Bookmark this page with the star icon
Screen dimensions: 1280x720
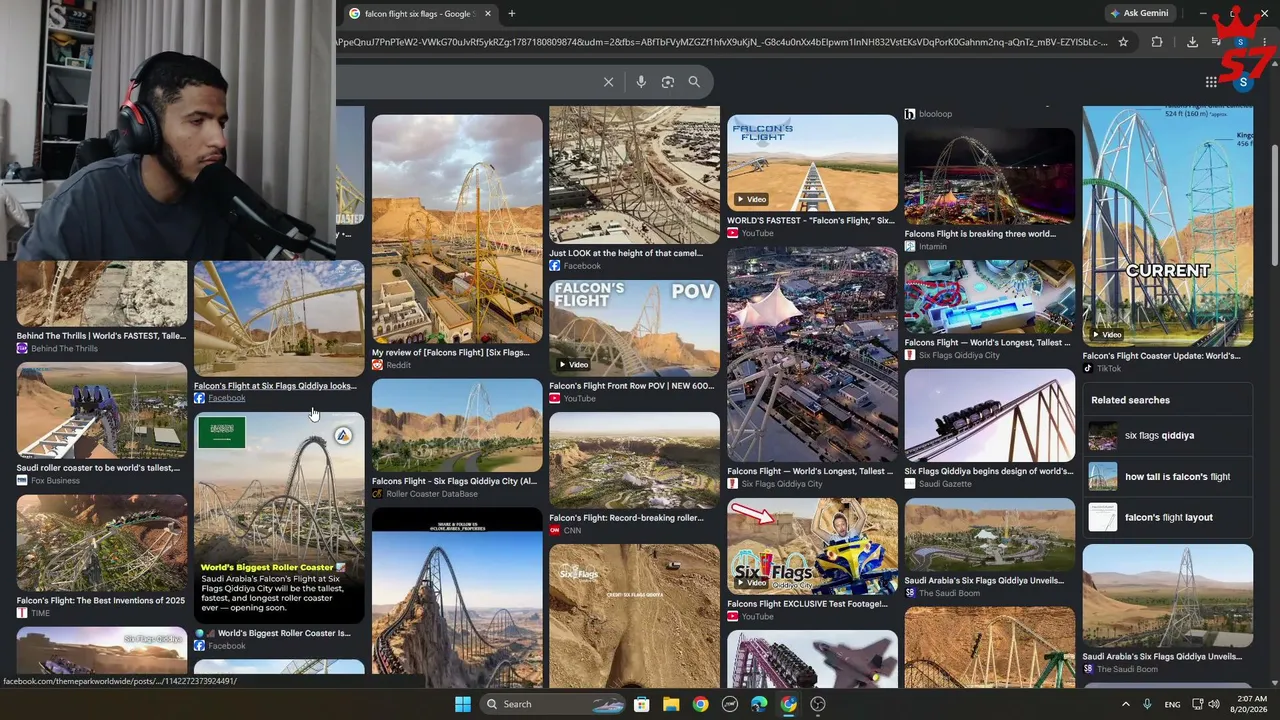(1123, 42)
